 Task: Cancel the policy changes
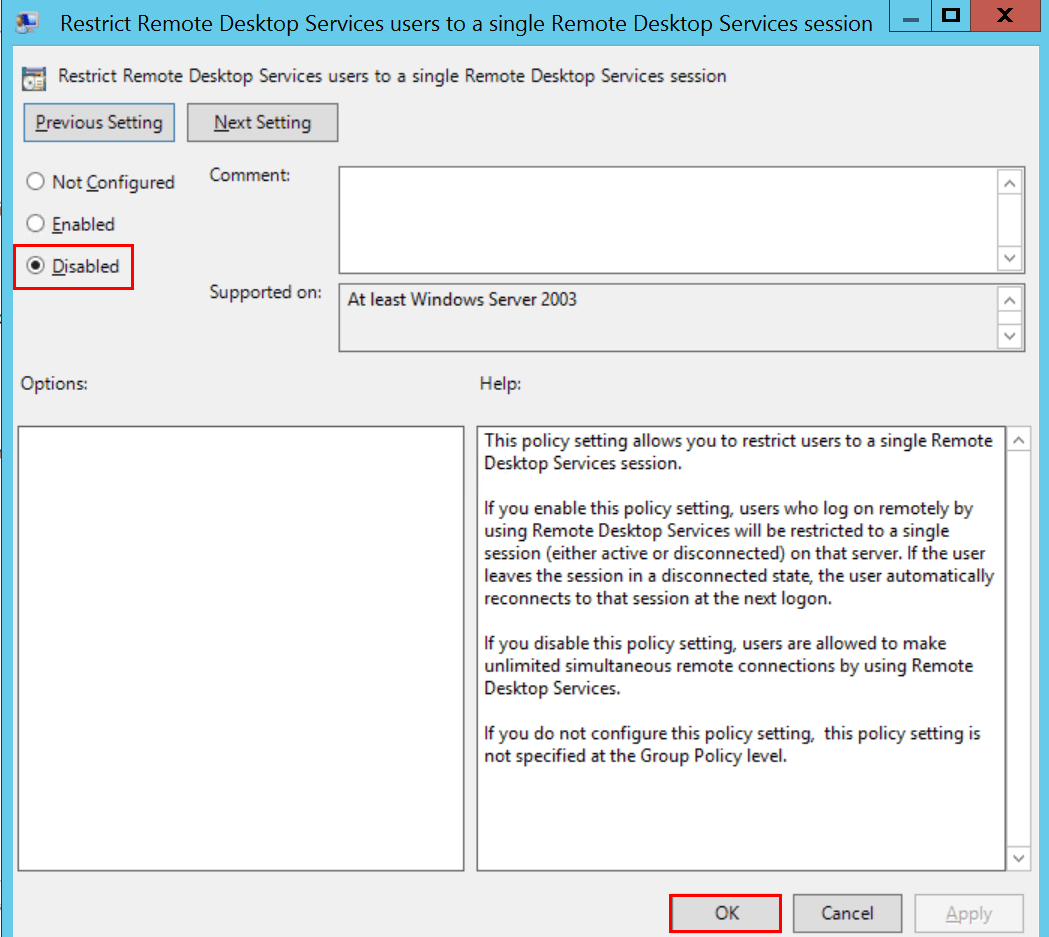[x=847, y=913]
